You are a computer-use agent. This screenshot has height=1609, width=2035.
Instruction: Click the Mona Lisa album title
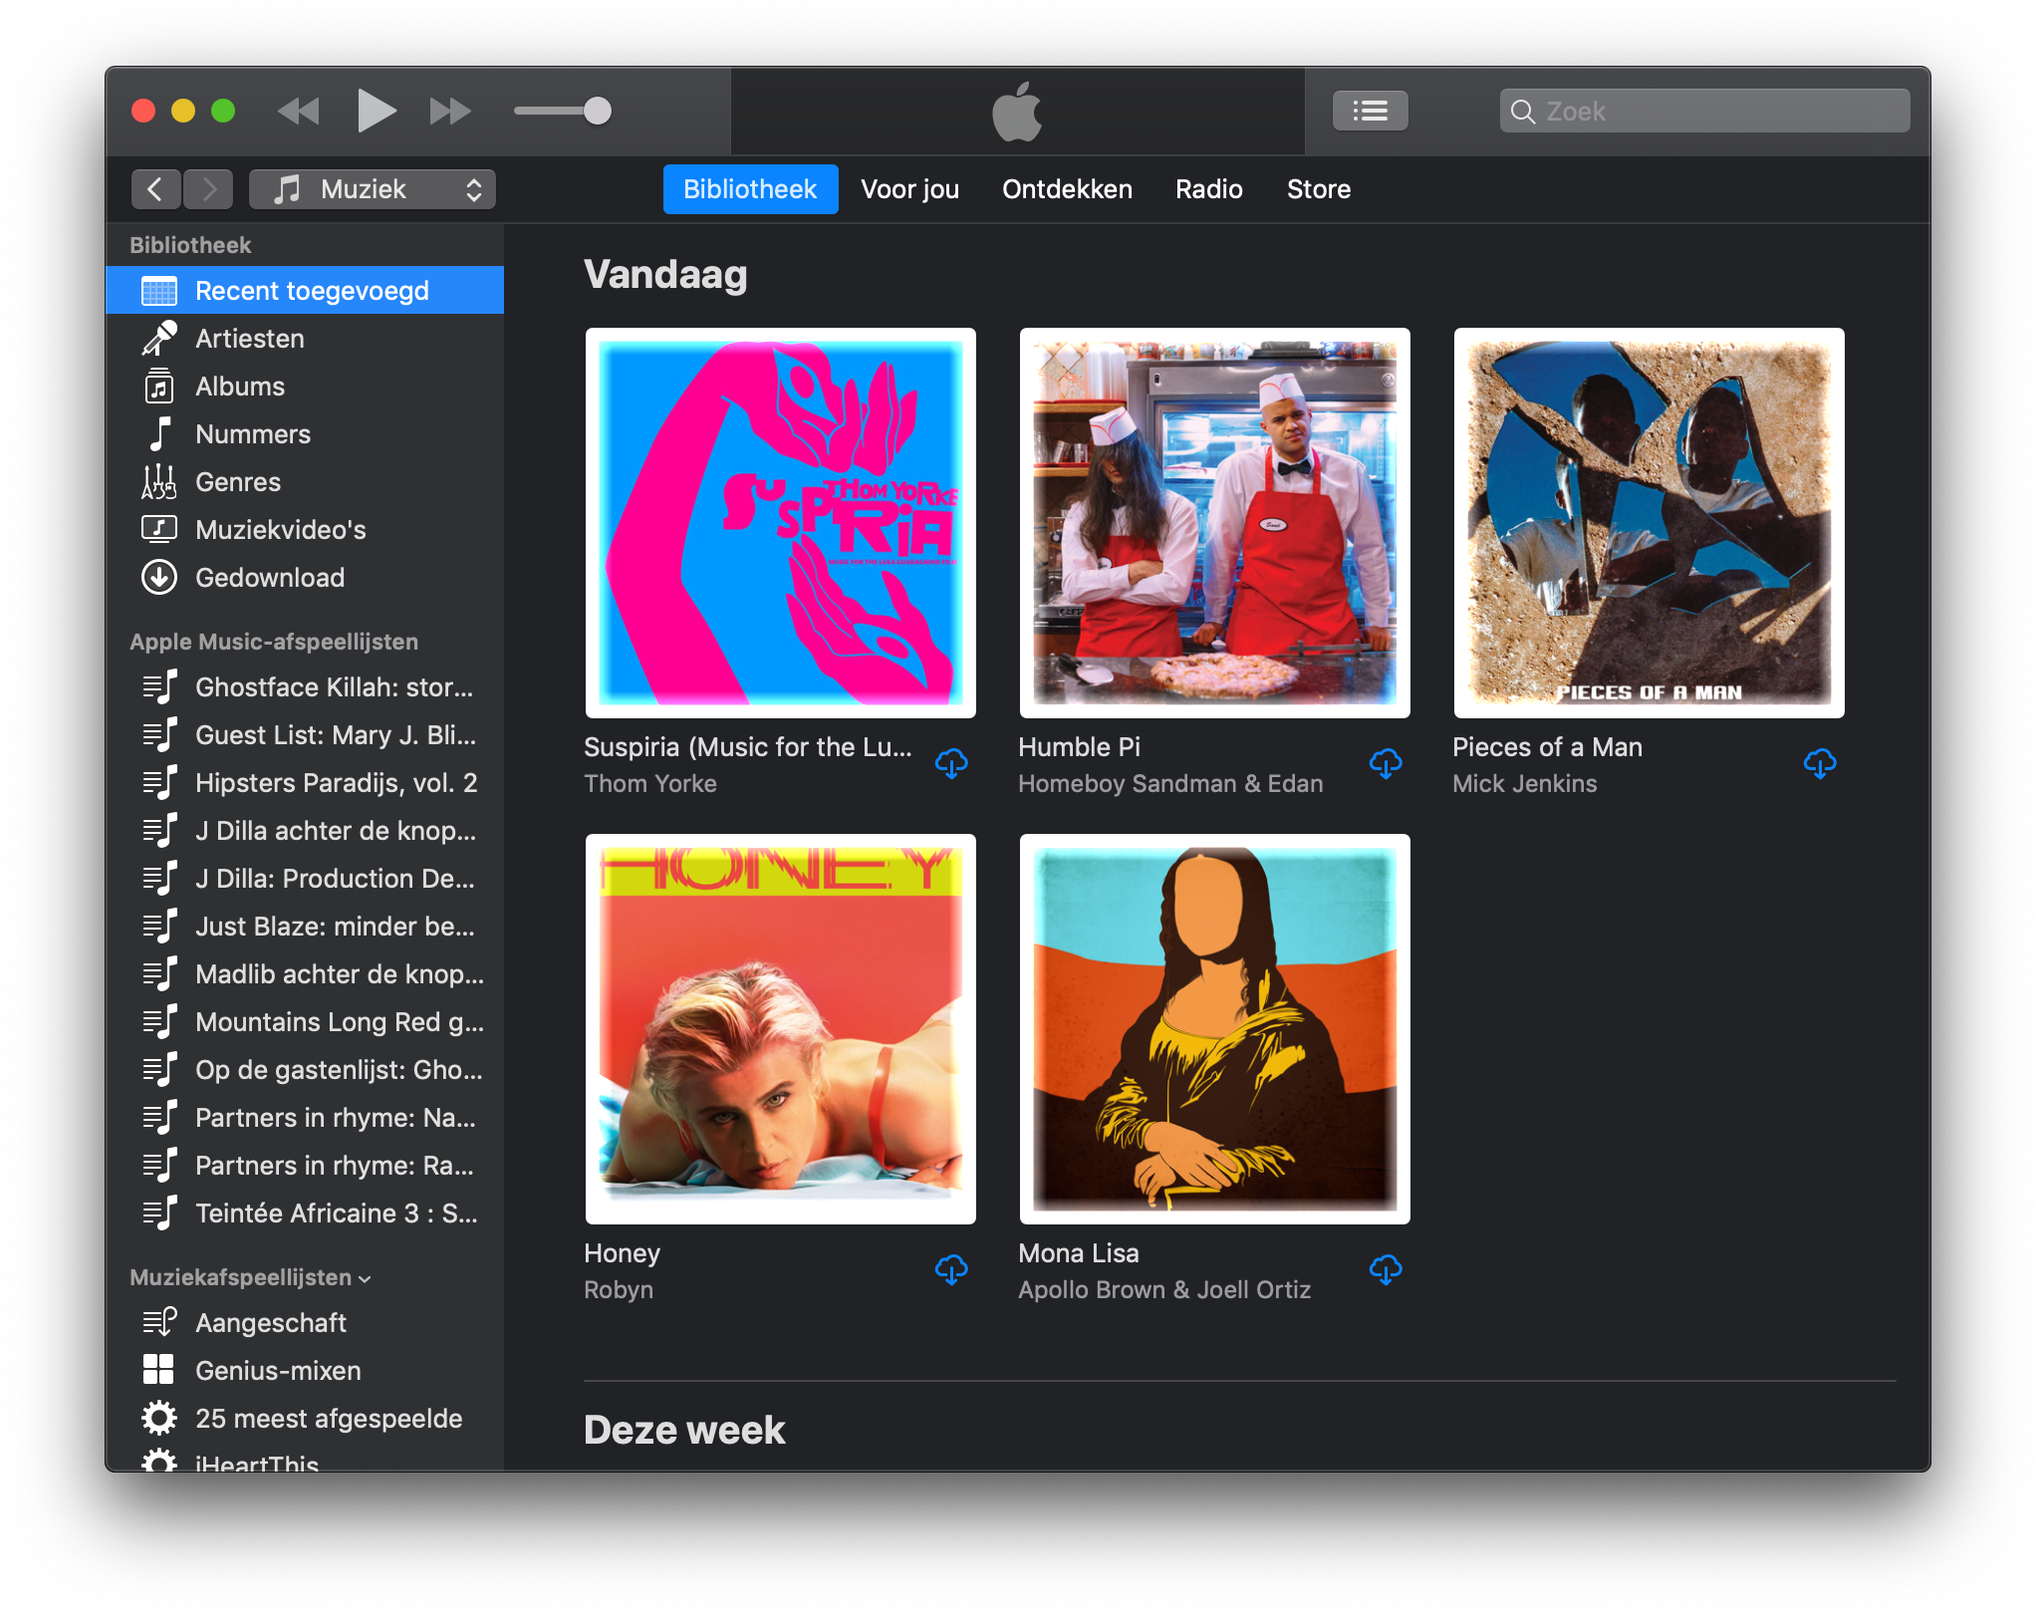pos(1078,1253)
